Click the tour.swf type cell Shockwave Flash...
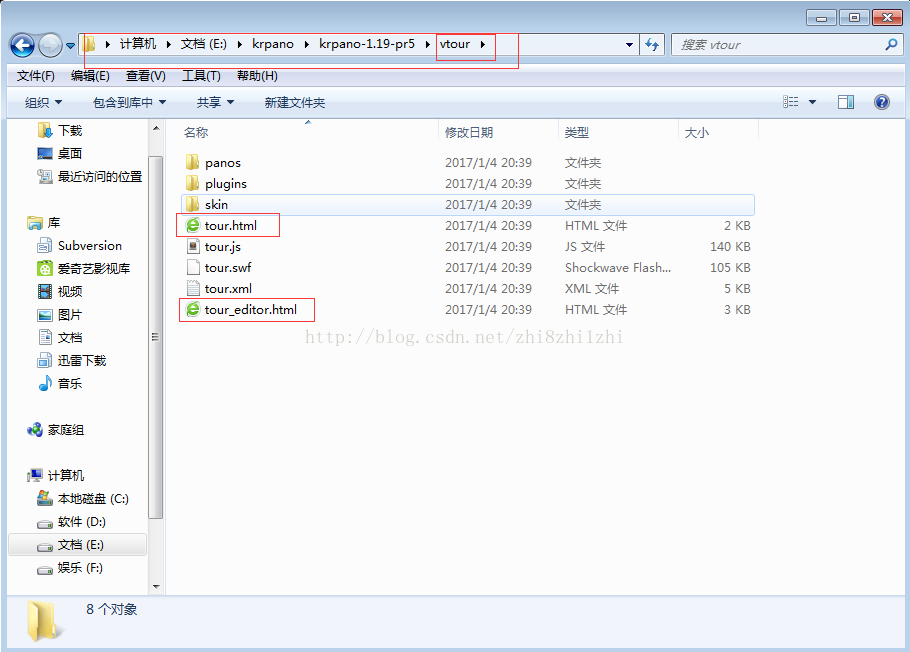The width and height of the screenshot is (910, 652). click(618, 267)
